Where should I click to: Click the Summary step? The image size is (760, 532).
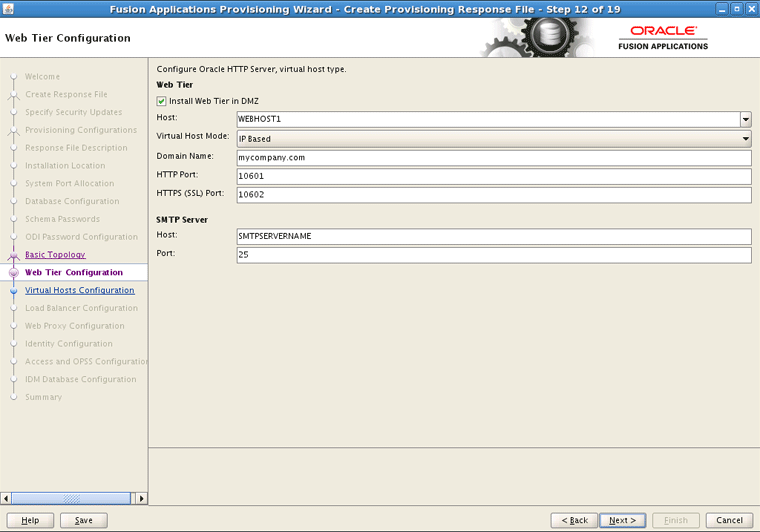44,397
